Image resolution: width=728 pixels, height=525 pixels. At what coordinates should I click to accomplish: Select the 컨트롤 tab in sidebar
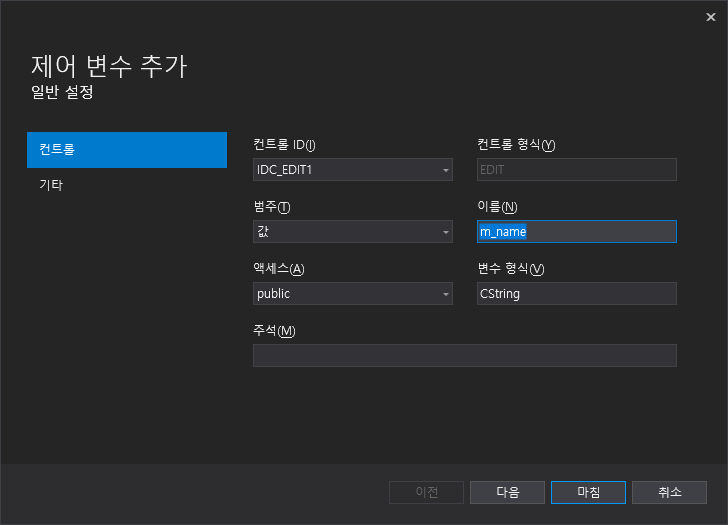pos(127,149)
